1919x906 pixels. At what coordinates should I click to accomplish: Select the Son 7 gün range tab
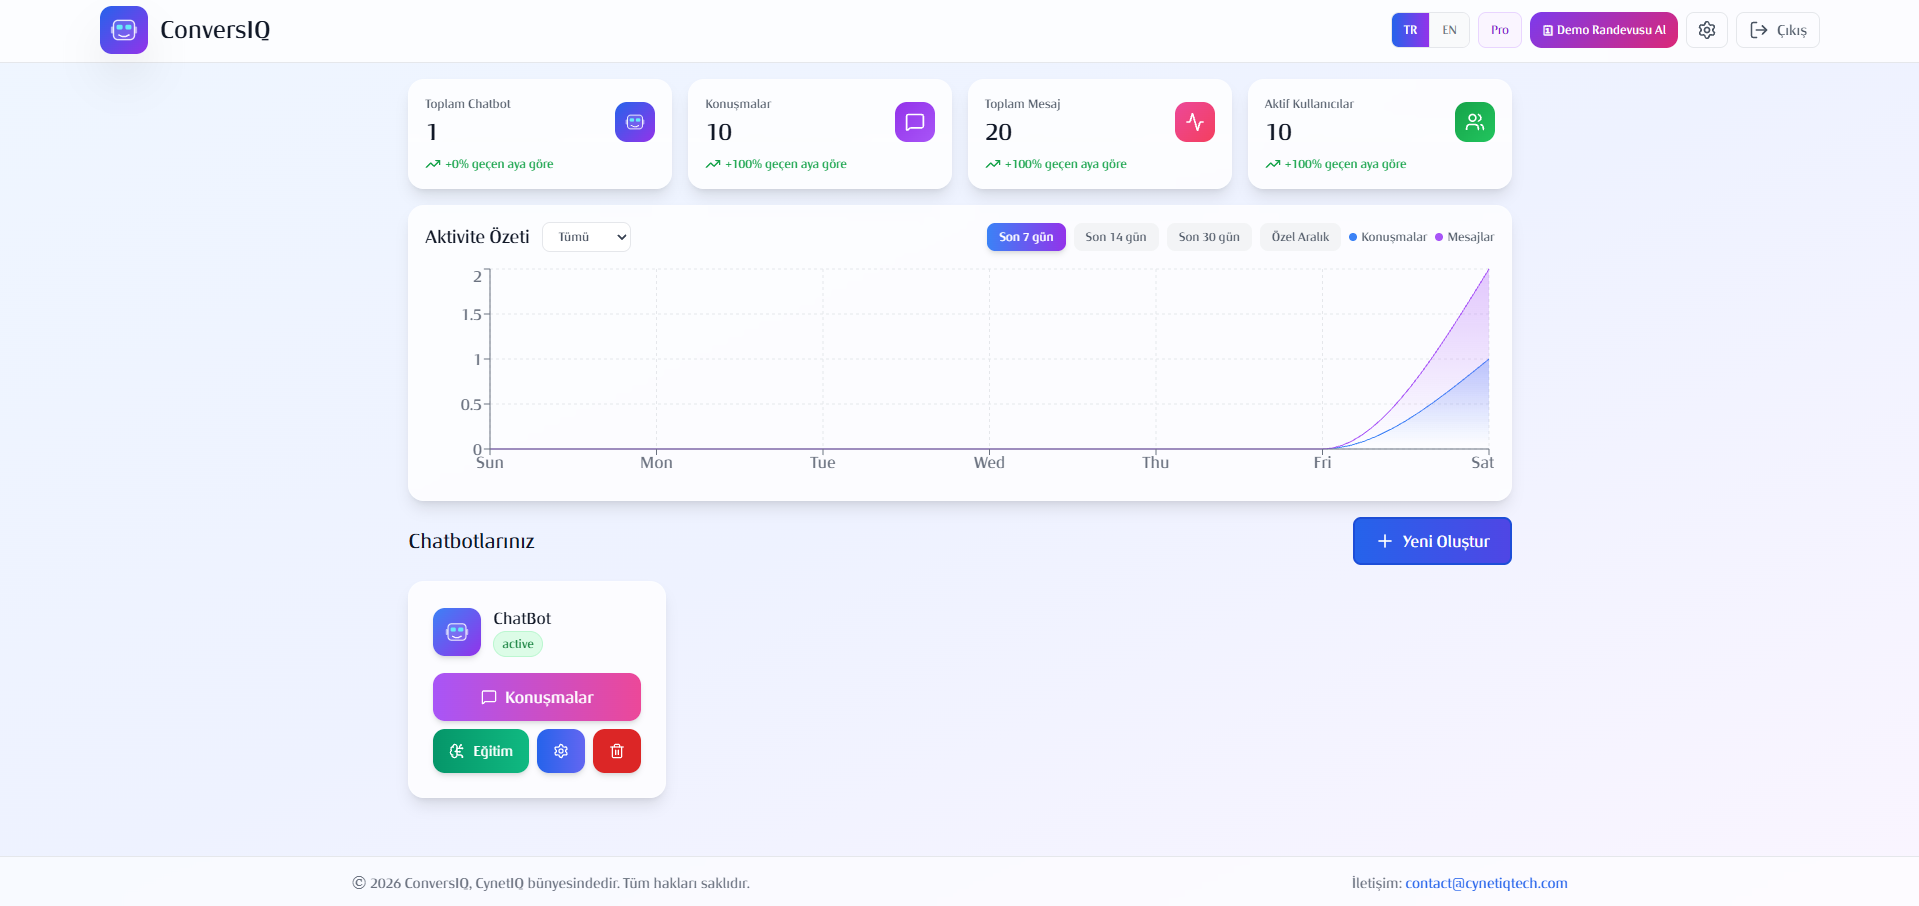click(x=1026, y=237)
